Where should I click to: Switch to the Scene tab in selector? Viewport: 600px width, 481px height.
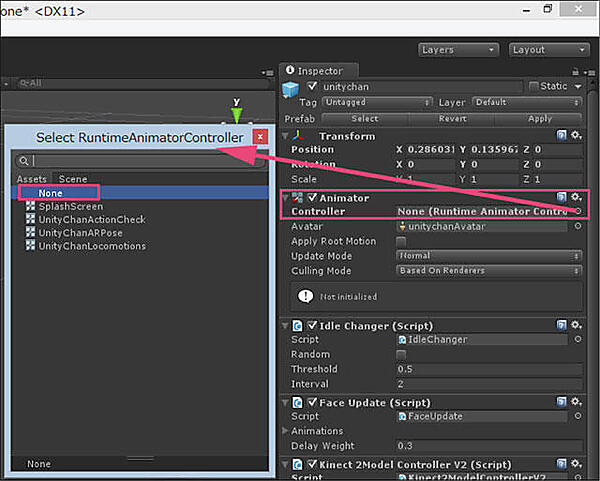pos(72,179)
